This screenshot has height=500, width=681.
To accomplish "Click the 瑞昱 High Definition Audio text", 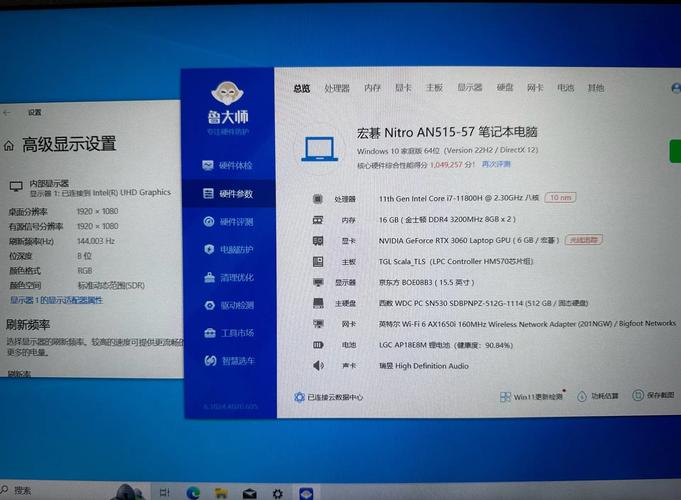I will tap(423, 366).
